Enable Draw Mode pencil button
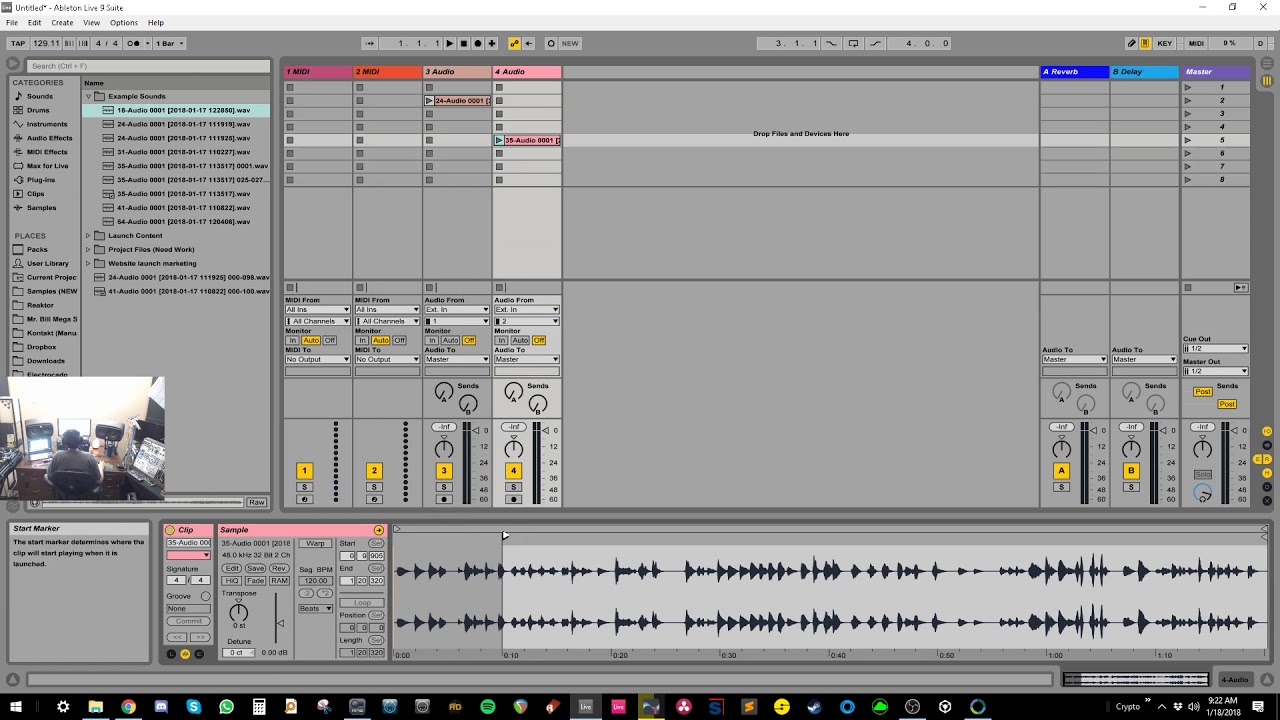1280x720 pixels. [1131, 43]
